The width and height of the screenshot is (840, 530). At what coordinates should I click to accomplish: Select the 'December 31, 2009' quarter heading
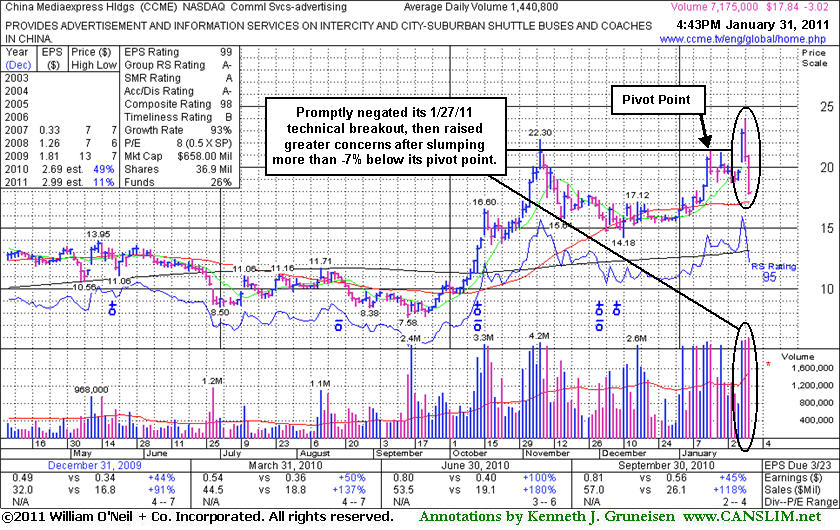click(x=95, y=465)
